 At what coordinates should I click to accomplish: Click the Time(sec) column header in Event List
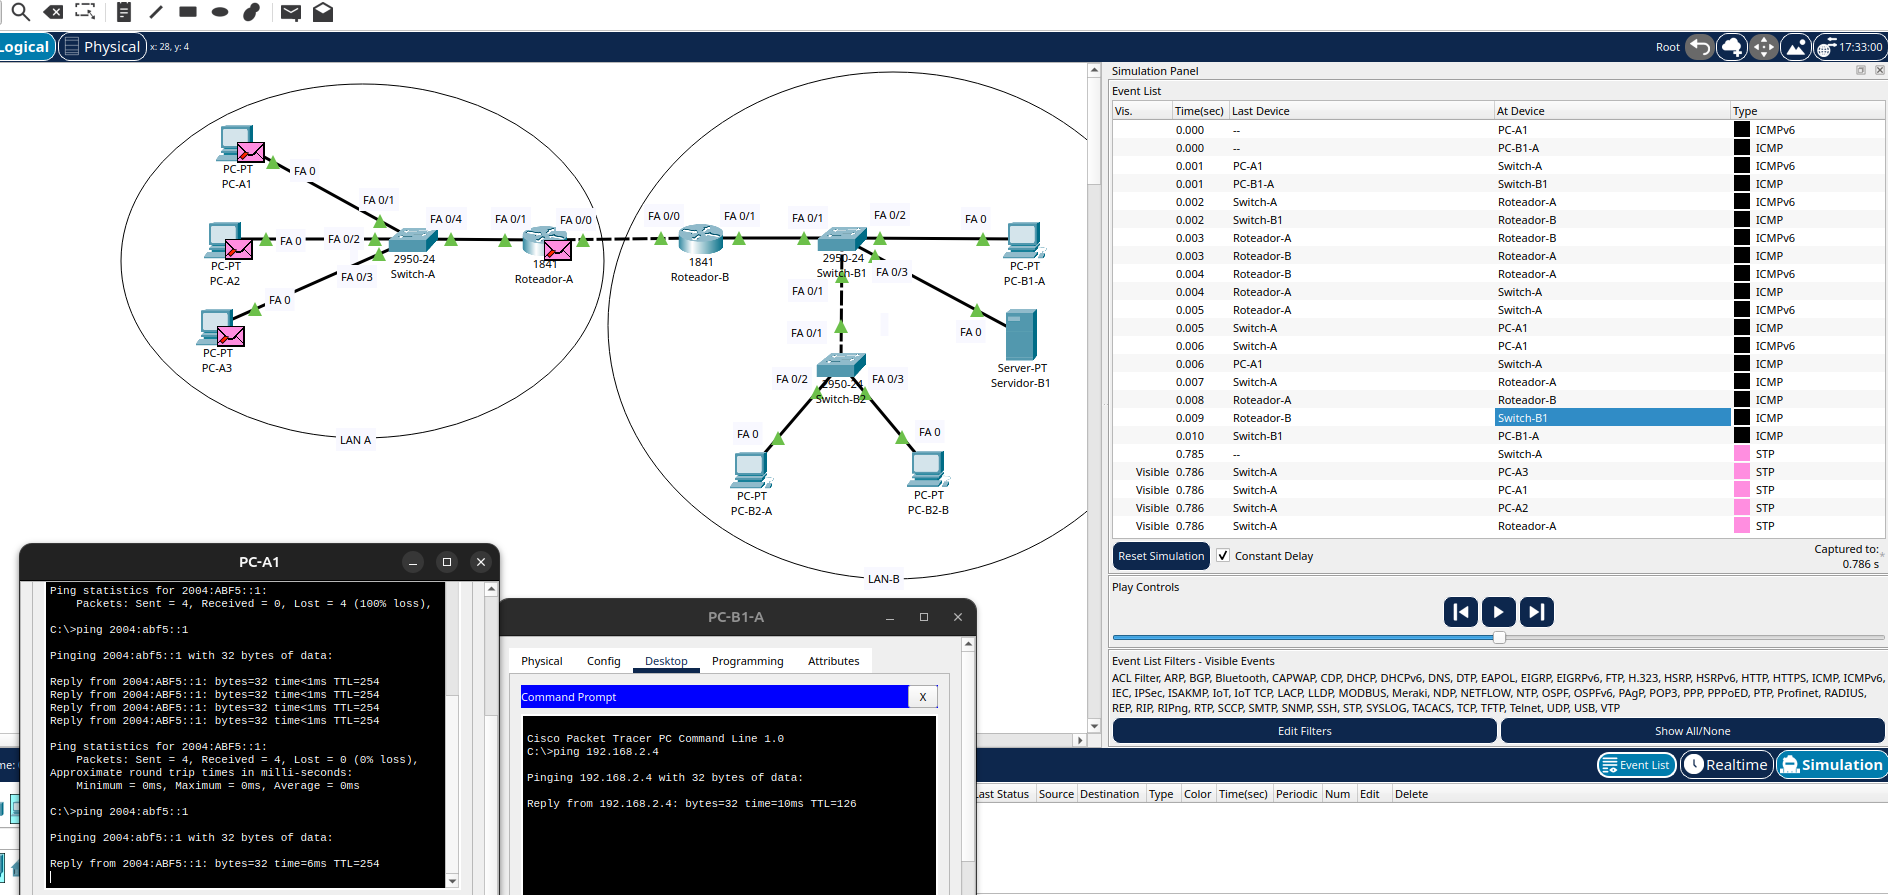point(1199,111)
